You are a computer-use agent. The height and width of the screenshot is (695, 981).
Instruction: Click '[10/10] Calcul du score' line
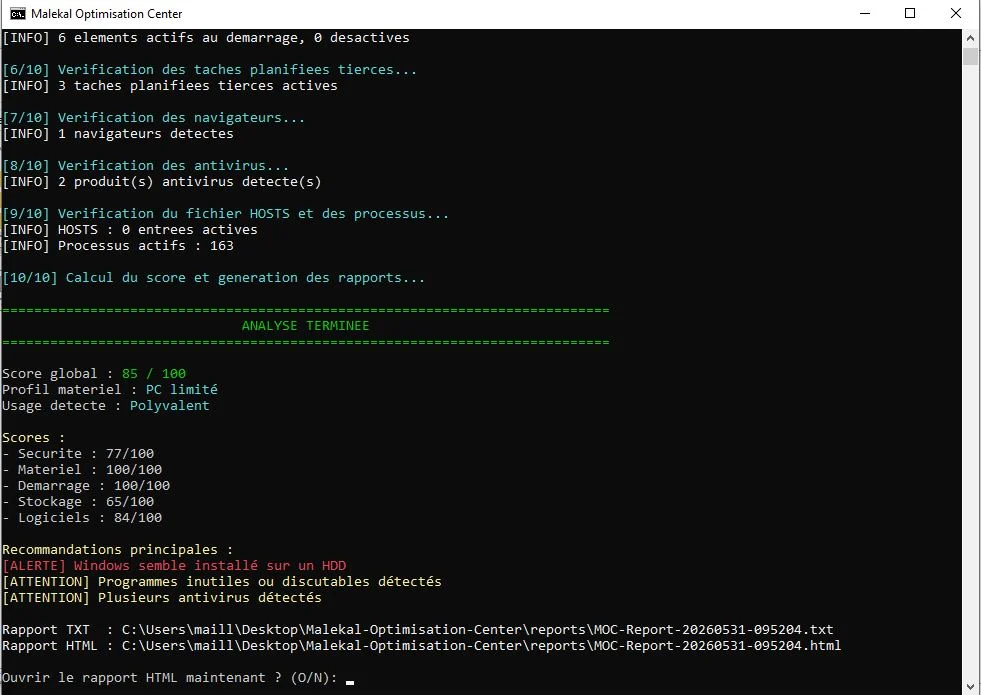click(214, 278)
